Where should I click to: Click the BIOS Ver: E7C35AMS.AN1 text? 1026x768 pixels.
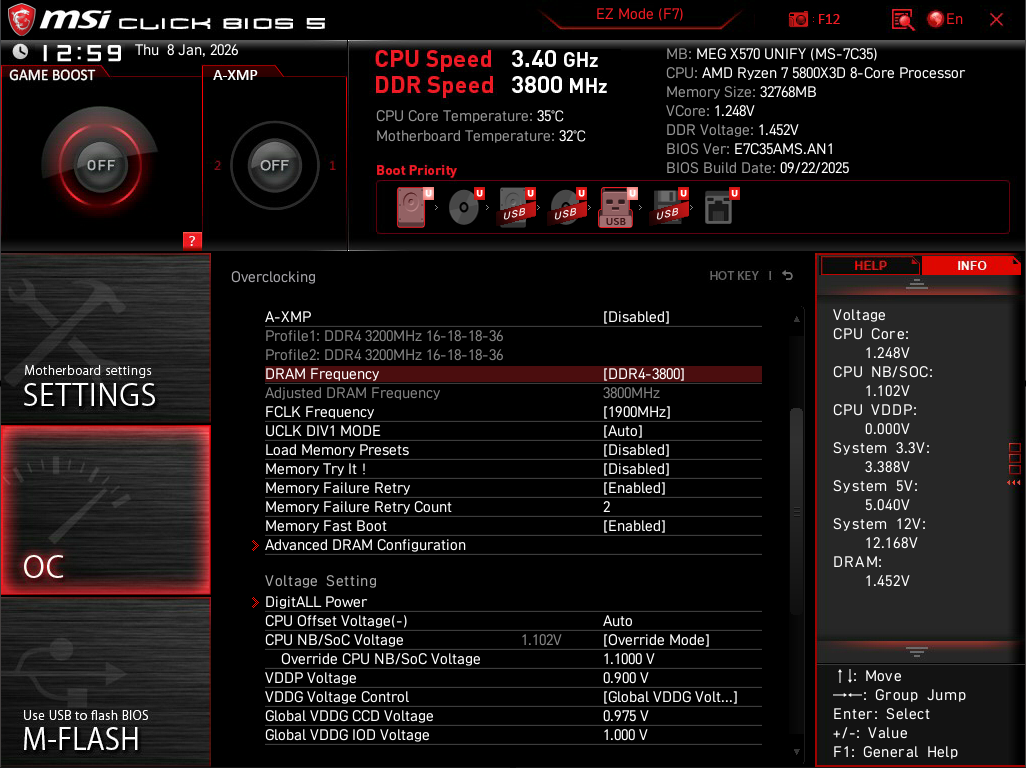[750, 149]
